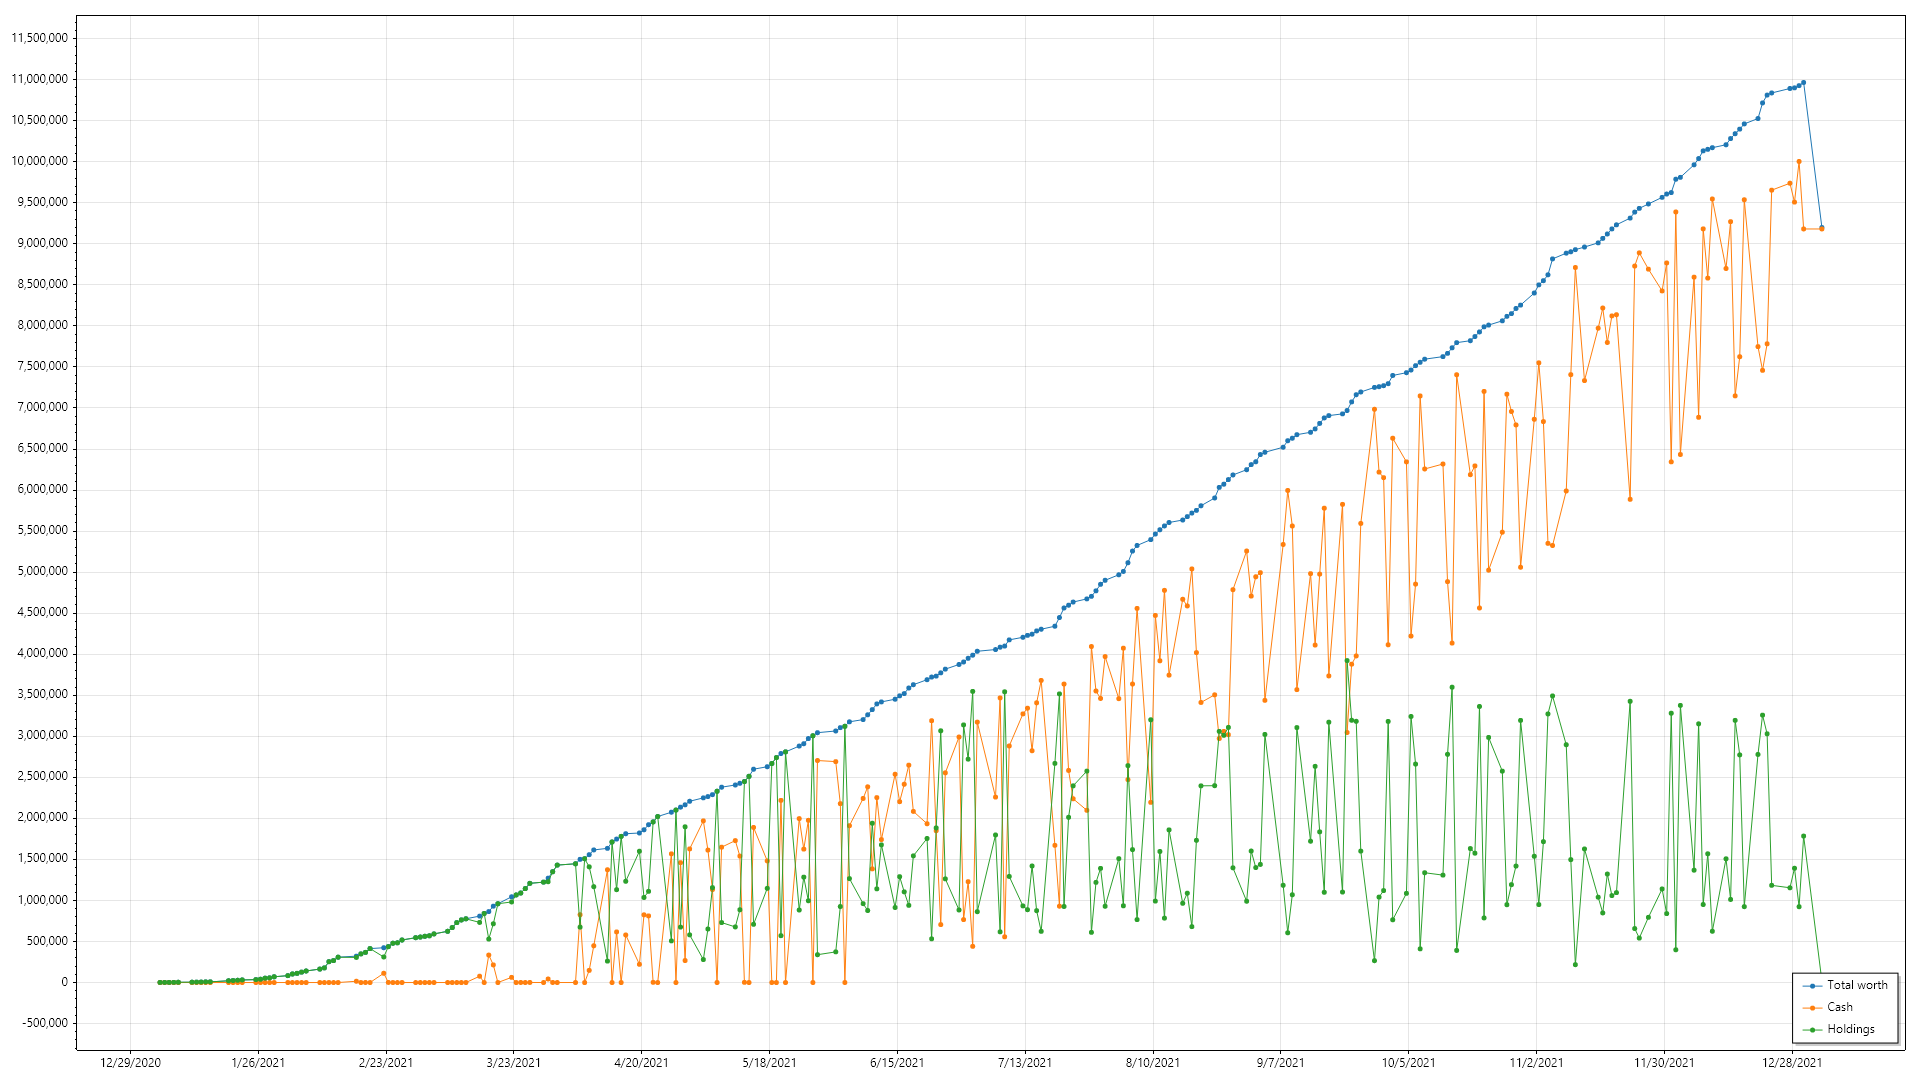Click the 7,000,000 y-axis label
The image size is (1920, 1080).
tap(43, 407)
